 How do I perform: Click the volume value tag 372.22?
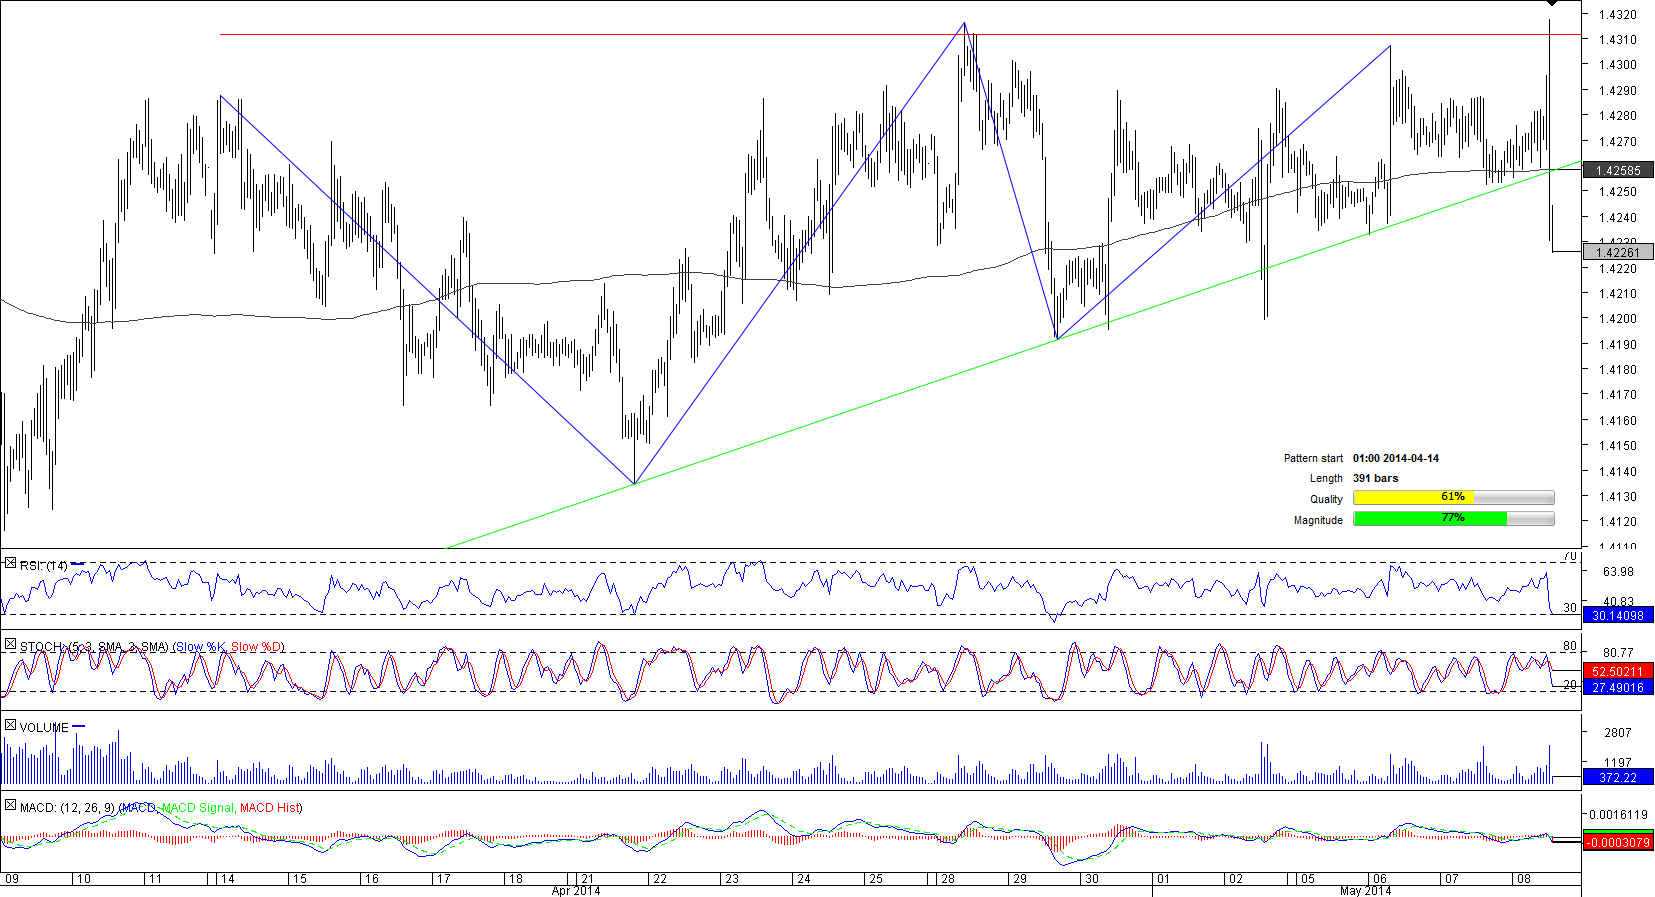(1617, 777)
